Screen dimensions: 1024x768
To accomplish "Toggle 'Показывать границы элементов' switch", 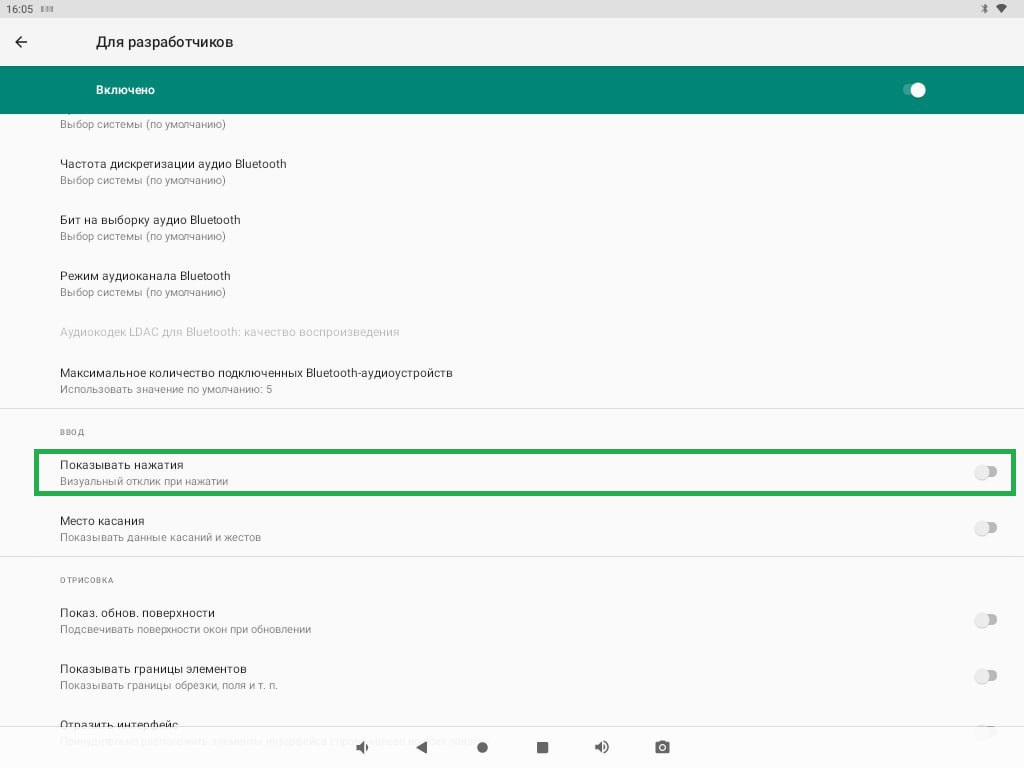I will click(x=985, y=676).
